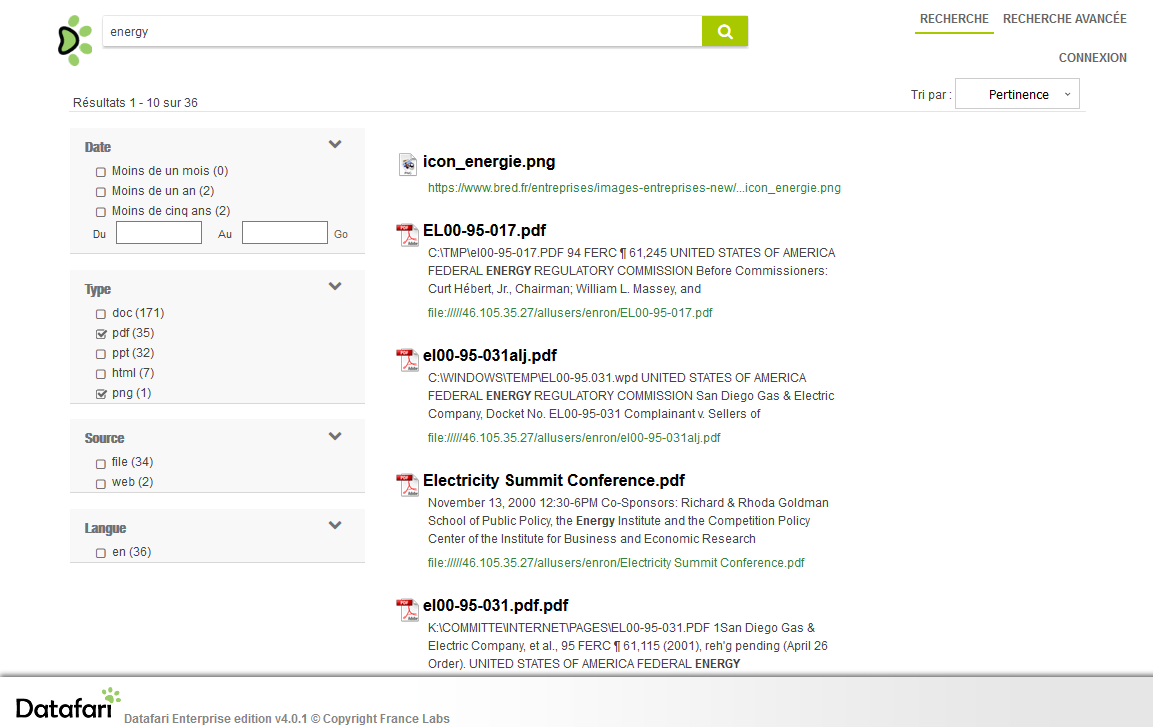
Task: Check the 'Moins de cinq ans' filter
Action: pyautogui.click(x=101, y=212)
